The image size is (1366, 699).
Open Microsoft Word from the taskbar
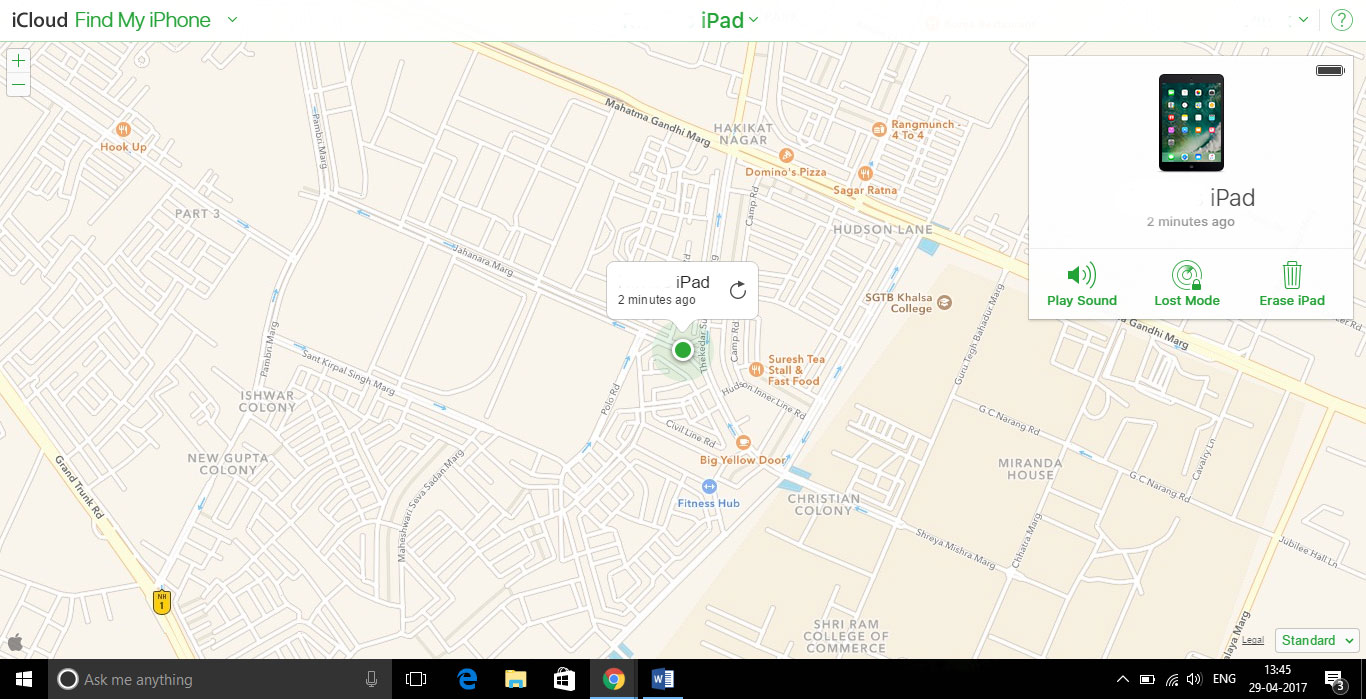(662, 679)
